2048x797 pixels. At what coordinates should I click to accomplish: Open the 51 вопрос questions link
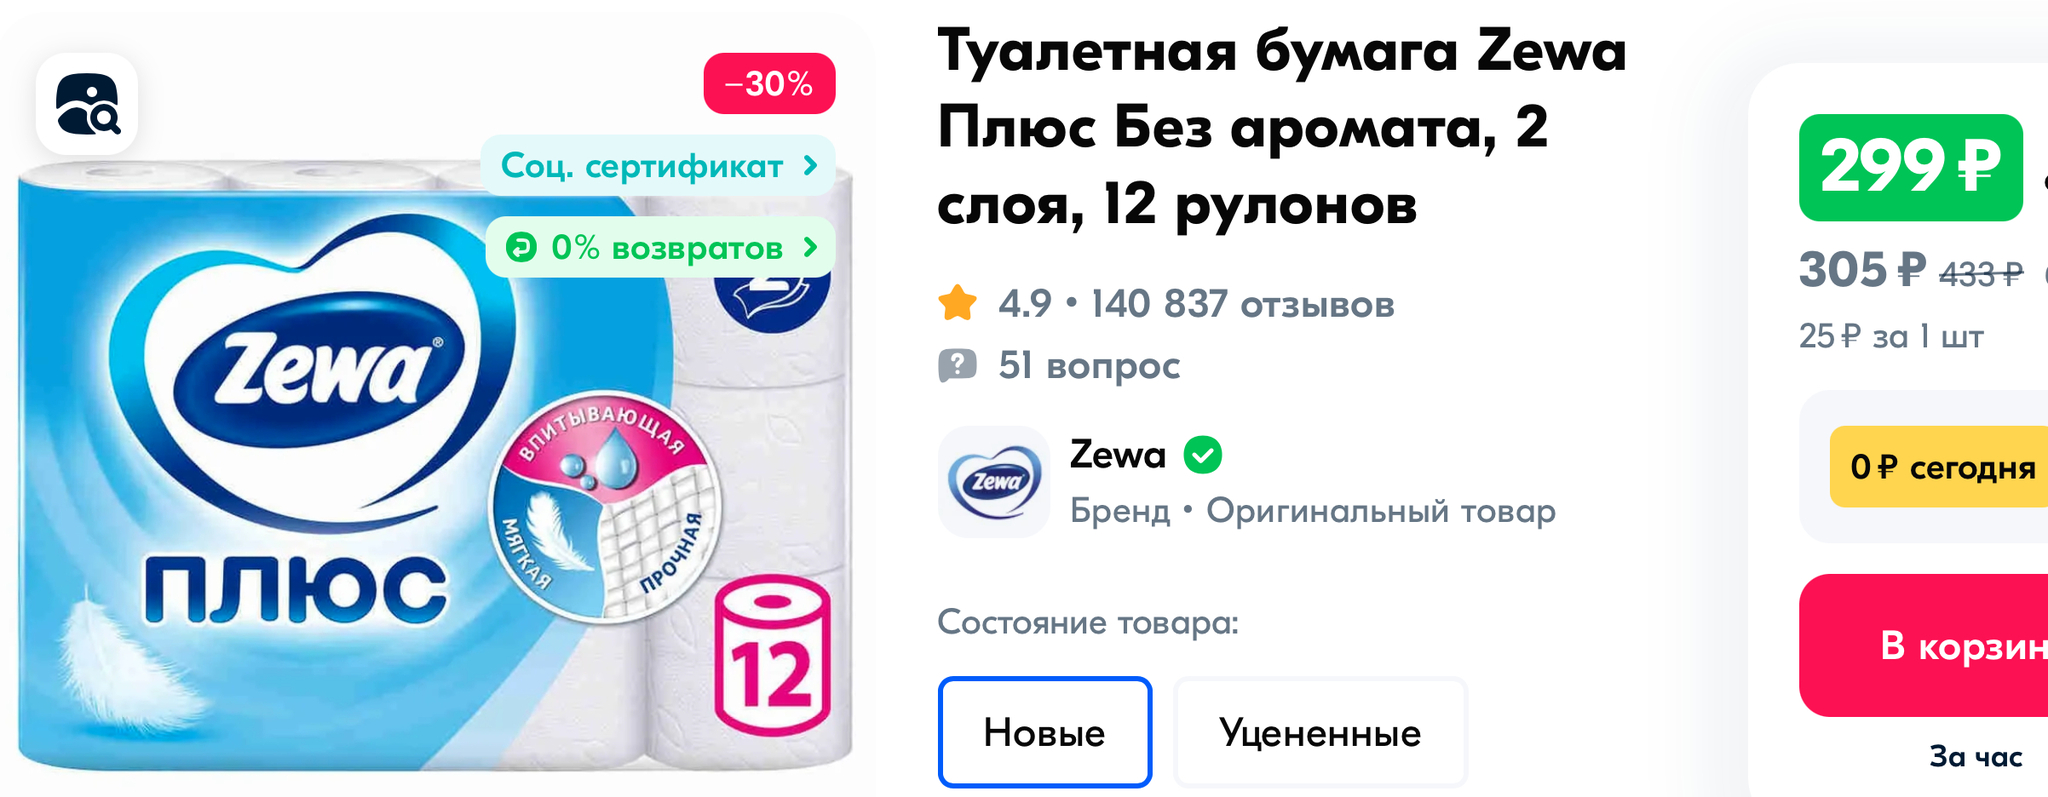click(1089, 365)
